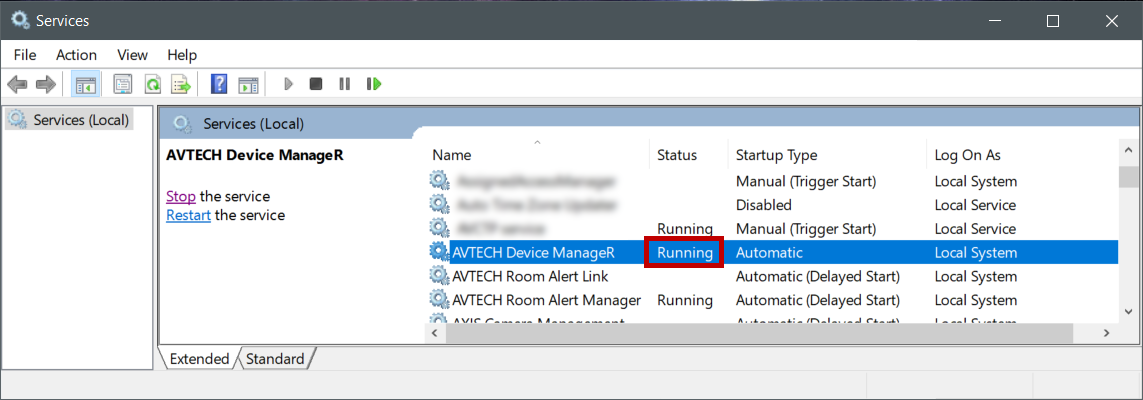Click the Show/Hide Console Tree toolbar icon
Image resolution: width=1143 pixels, height=400 pixels.
click(x=85, y=84)
